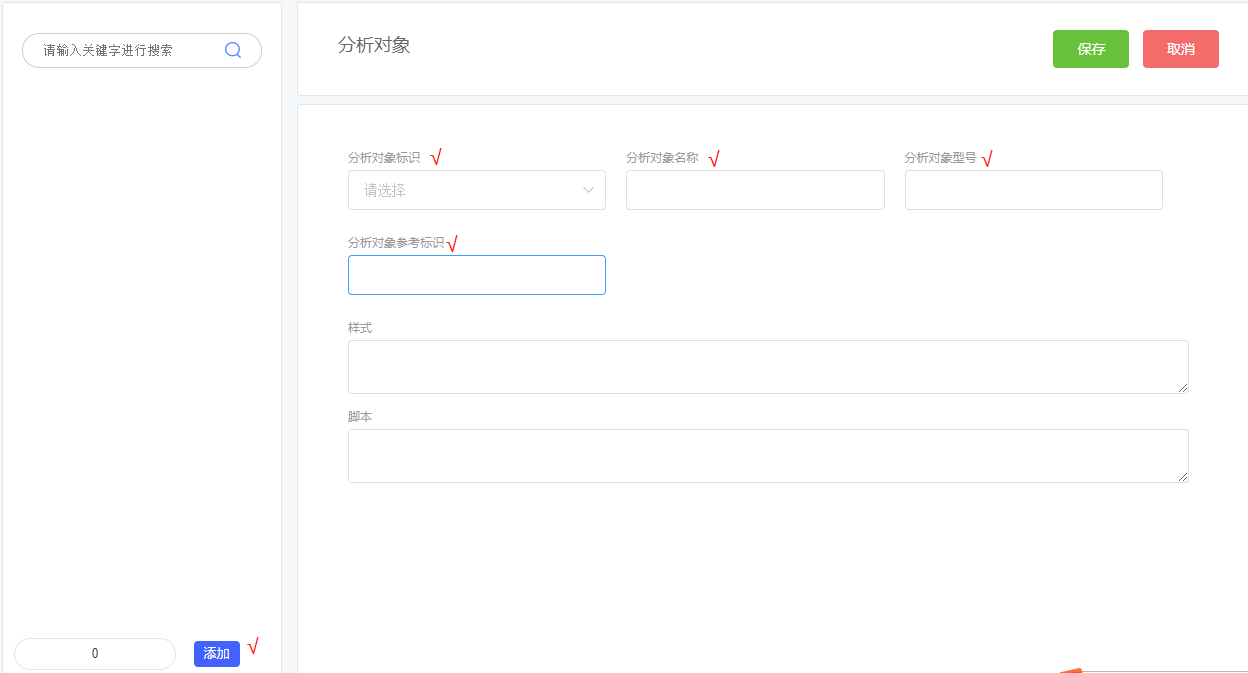Save the analysis object with 保存
Viewport: 1248px width, 673px height.
coord(1090,49)
